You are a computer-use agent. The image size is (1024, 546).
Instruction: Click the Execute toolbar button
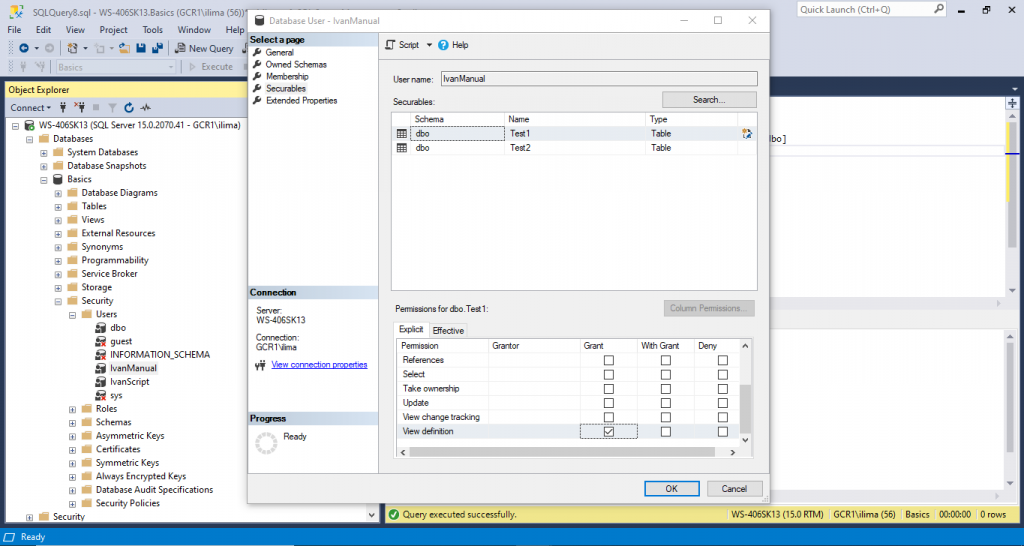(x=211, y=67)
